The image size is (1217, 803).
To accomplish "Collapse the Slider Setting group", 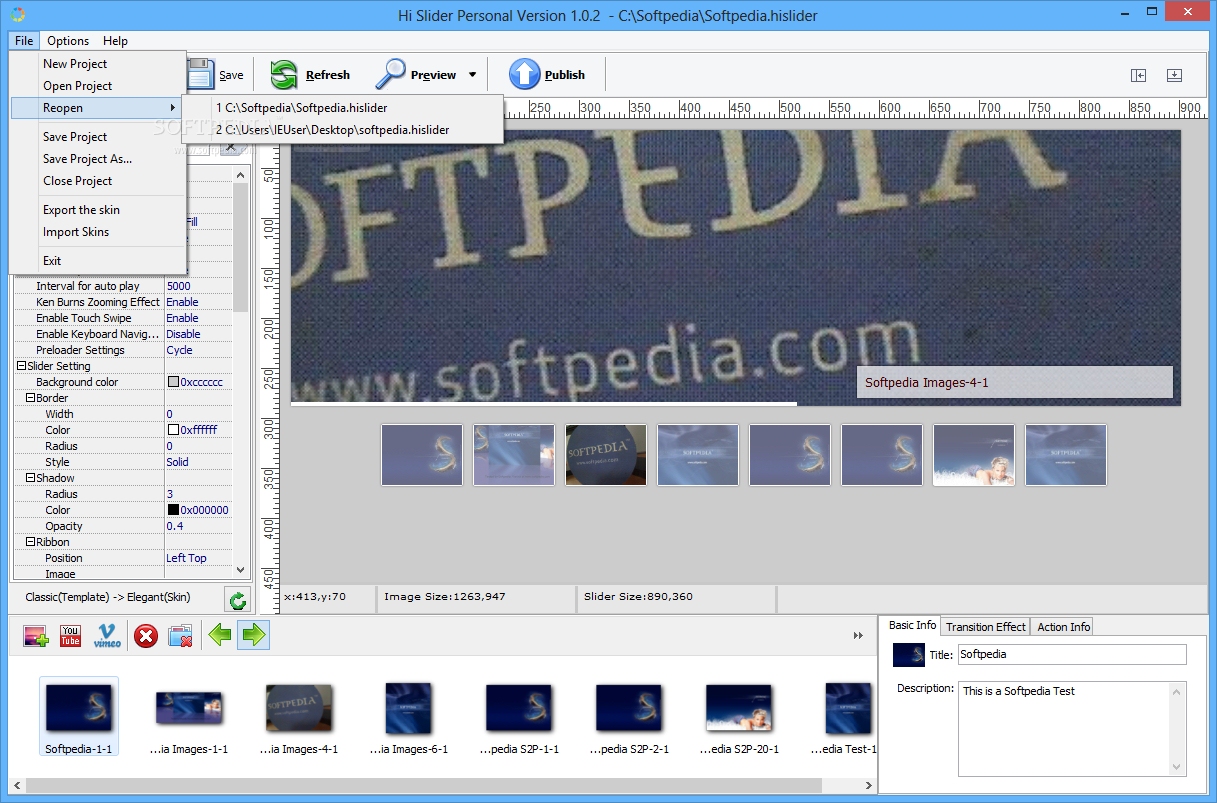I will pos(21,366).
